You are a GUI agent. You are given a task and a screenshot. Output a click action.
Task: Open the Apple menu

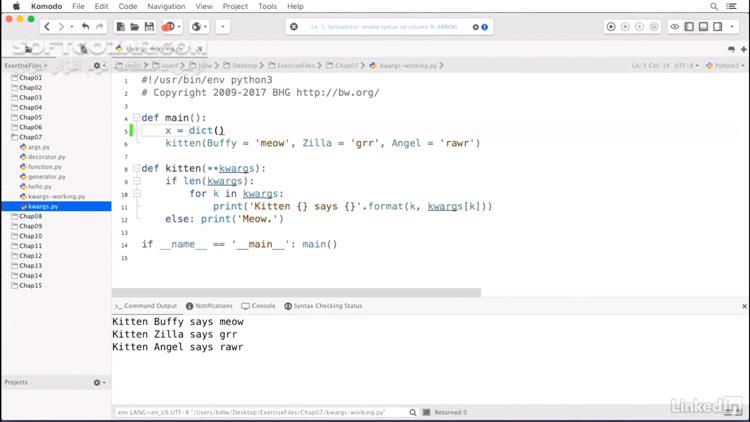point(16,6)
